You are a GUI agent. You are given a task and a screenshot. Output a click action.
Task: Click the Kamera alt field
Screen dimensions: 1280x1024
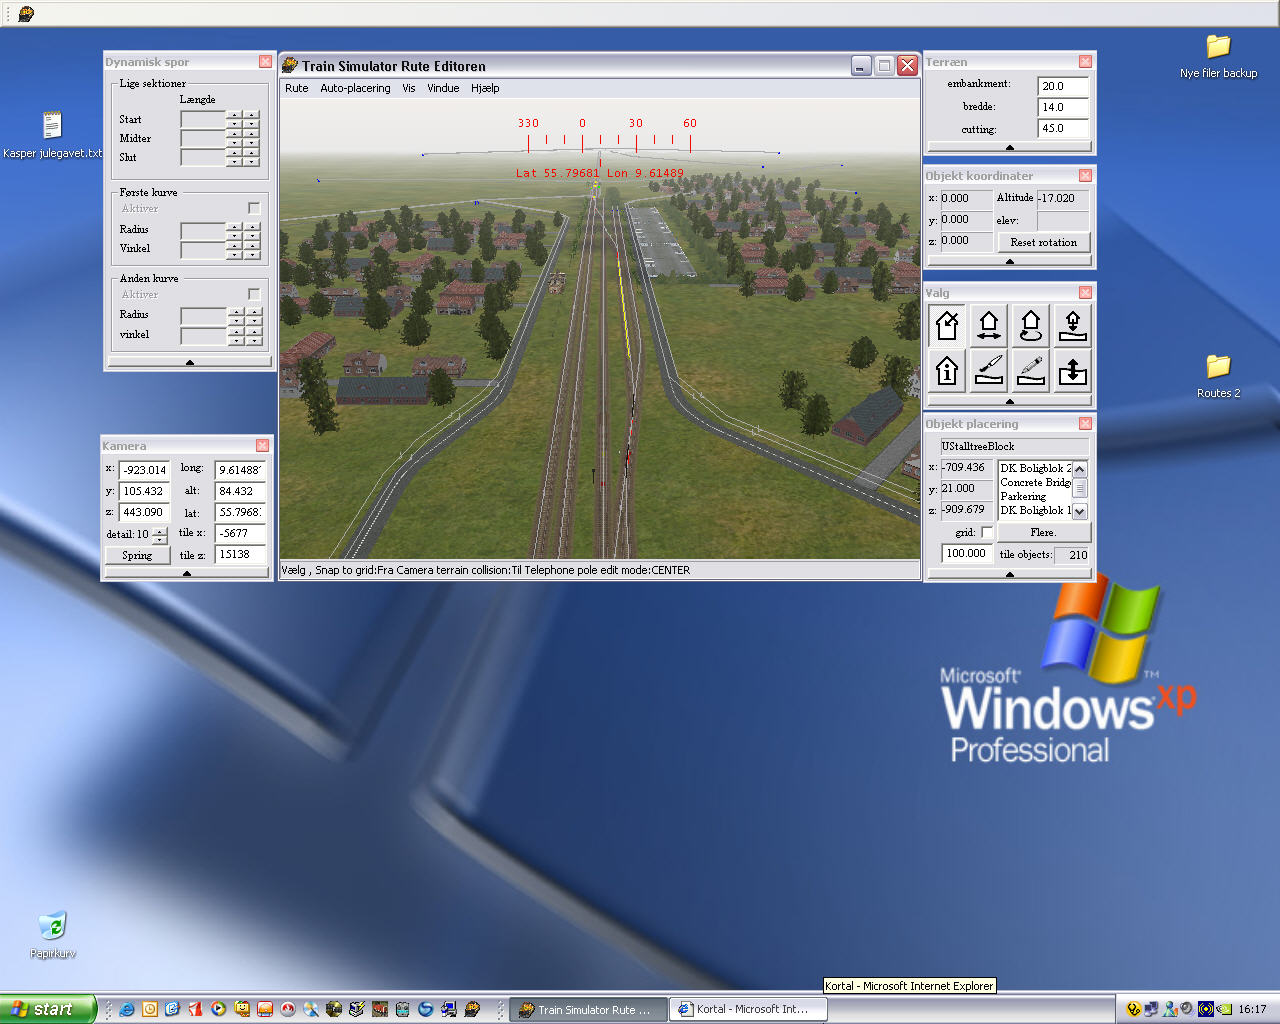[240, 491]
